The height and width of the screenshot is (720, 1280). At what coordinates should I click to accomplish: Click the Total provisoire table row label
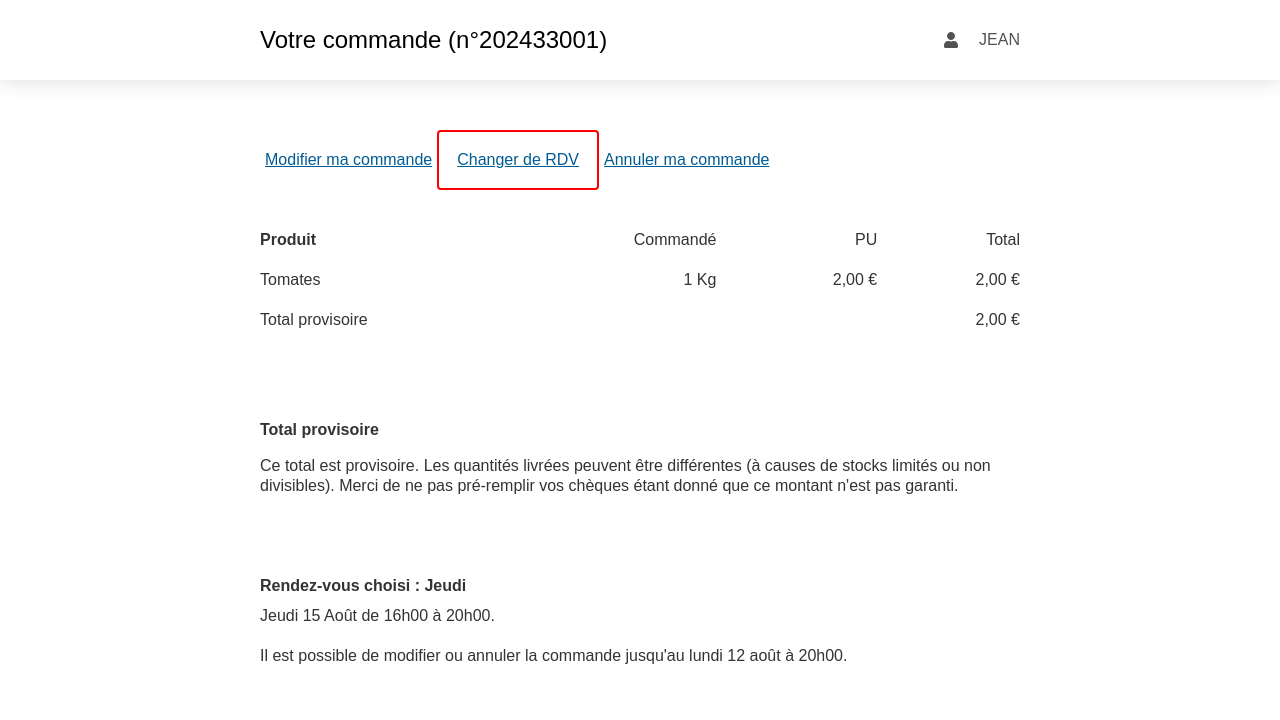[x=314, y=320]
